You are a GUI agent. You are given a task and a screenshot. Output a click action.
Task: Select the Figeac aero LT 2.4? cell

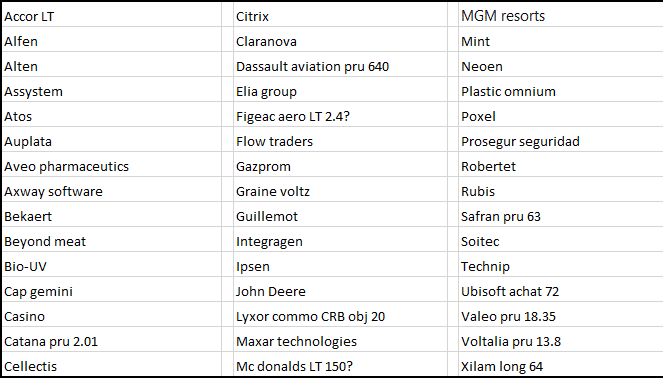(x=340, y=116)
